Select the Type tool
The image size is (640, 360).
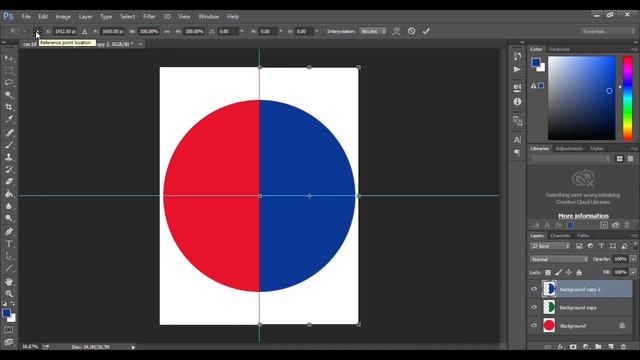[x=9, y=244]
